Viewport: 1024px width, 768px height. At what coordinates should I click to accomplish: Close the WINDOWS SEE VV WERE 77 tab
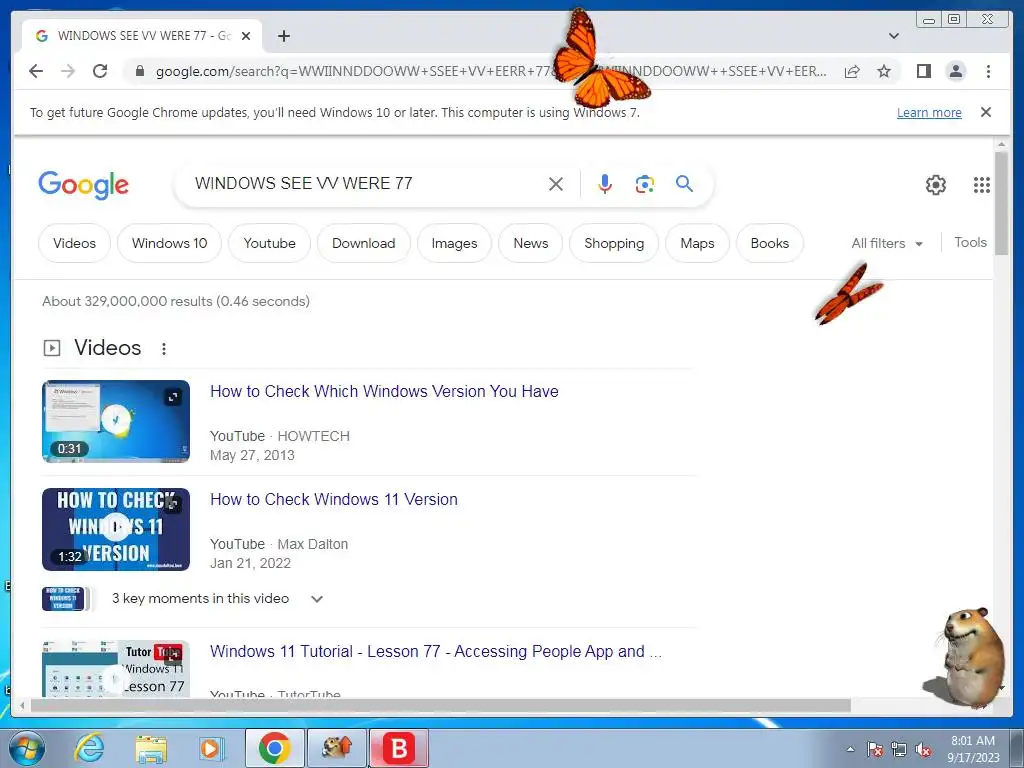coord(246,36)
